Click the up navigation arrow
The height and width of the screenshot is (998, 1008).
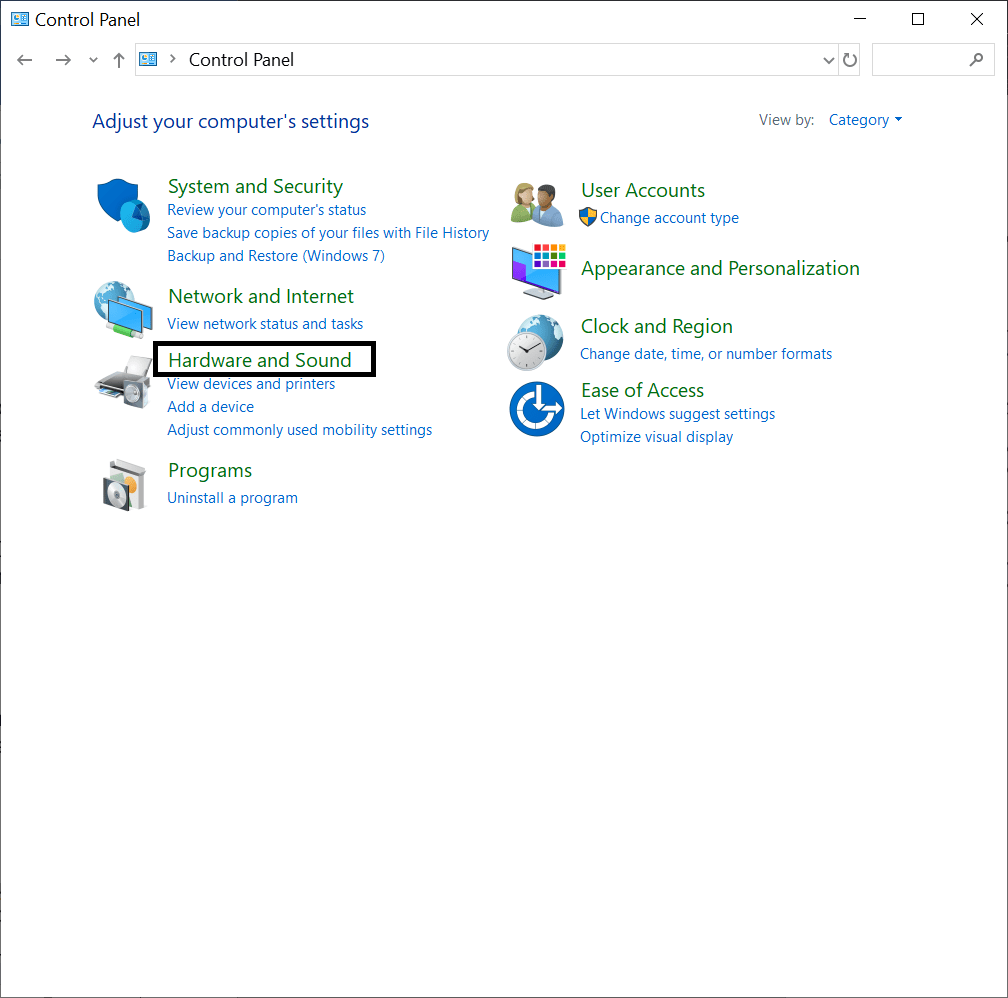118,59
